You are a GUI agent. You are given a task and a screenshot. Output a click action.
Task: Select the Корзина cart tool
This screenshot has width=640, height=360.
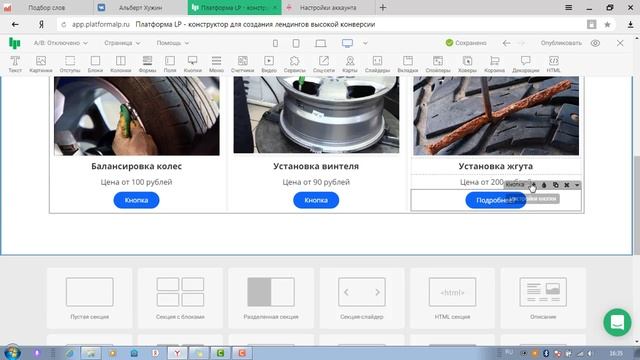pyautogui.click(x=495, y=64)
